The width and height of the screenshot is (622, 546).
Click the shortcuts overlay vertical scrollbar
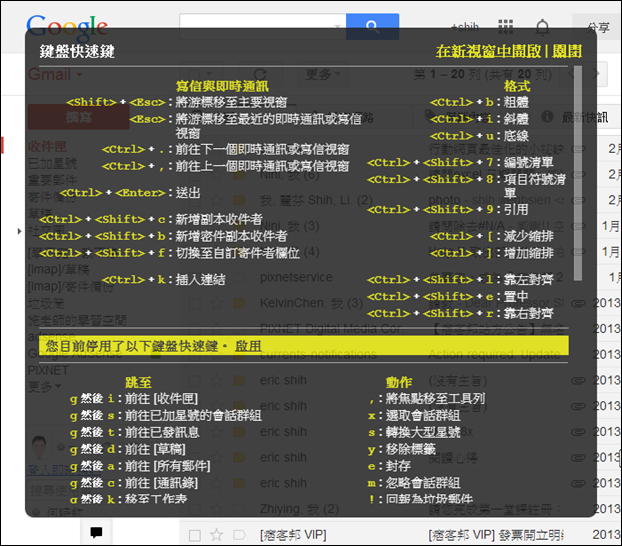(x=578, y=174)
